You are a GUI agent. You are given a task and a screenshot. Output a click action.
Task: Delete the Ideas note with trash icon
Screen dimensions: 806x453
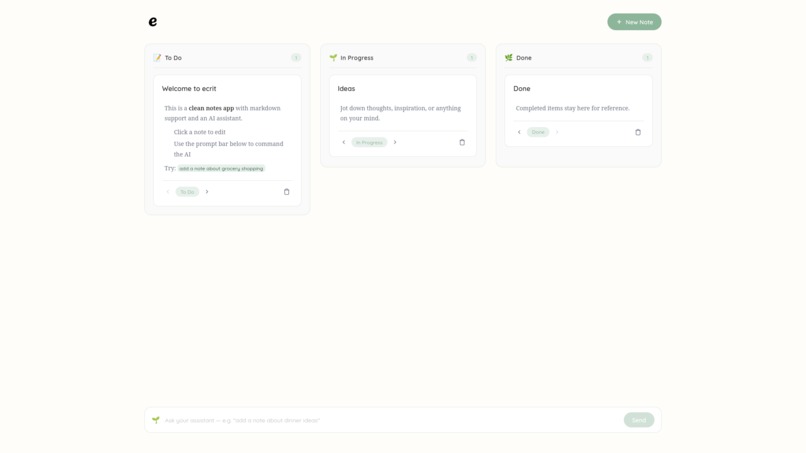click(x=462, y=142)
